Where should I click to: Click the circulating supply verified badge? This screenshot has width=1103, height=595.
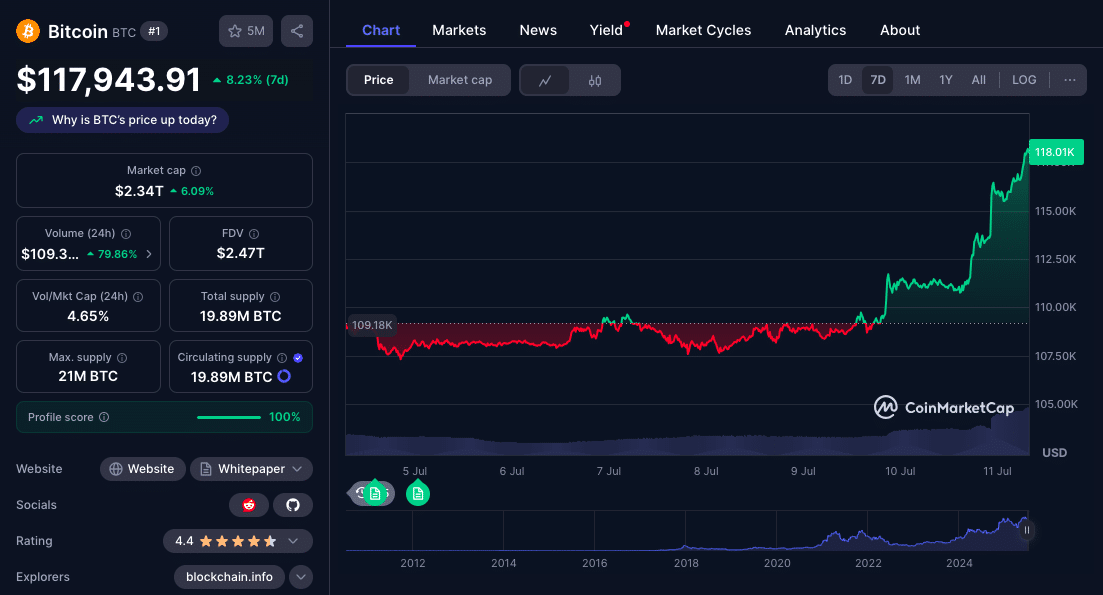(298, 357)
